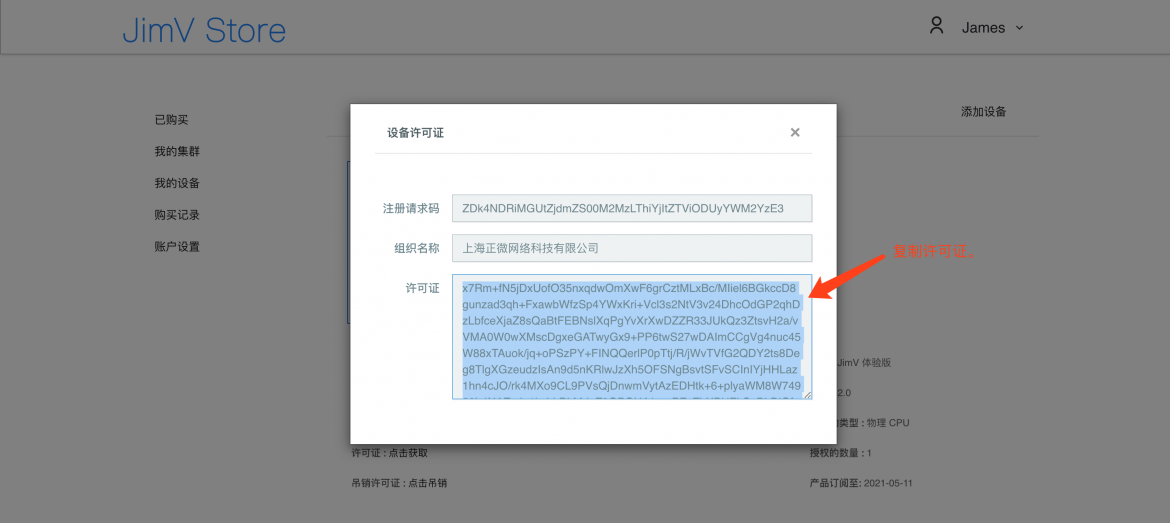This screenshot has height=523, width=1170.
Task: Click the 组织名称 label
Action: (416, 248)
